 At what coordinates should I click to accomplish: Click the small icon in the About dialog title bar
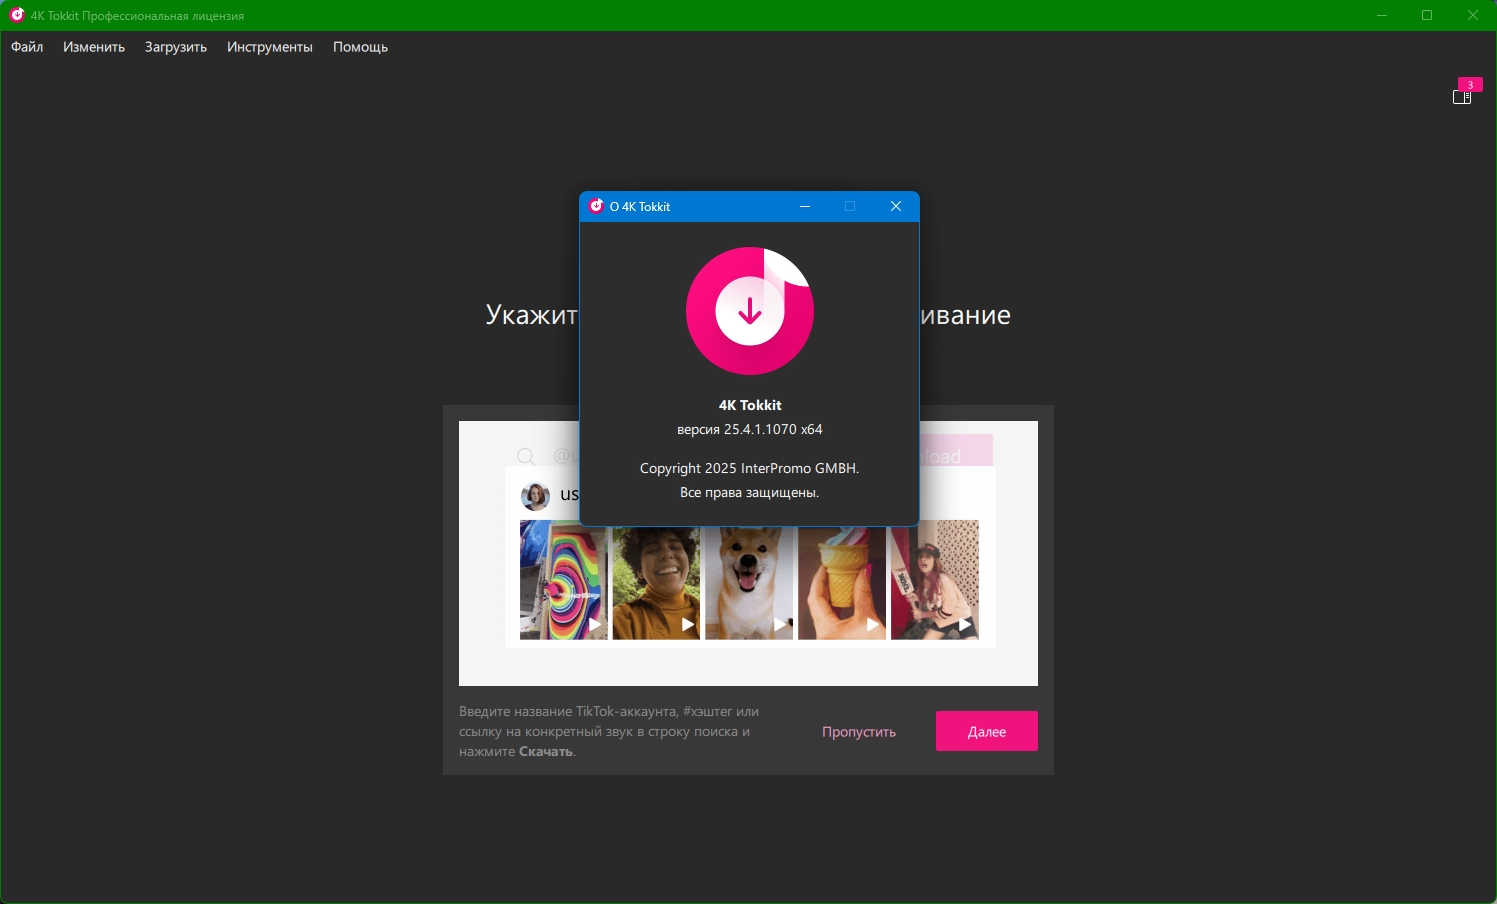click(596, 206)
